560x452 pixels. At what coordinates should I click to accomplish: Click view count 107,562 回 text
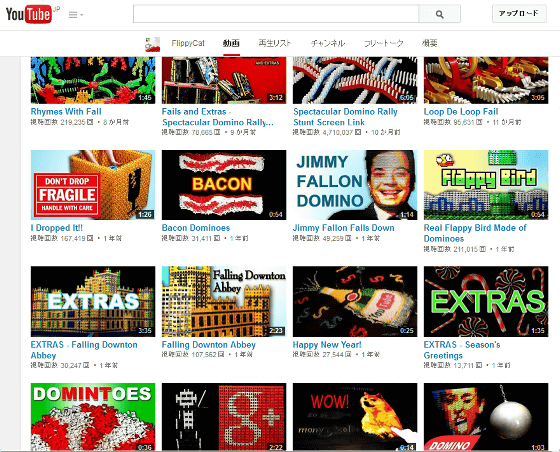coord(193,355)
